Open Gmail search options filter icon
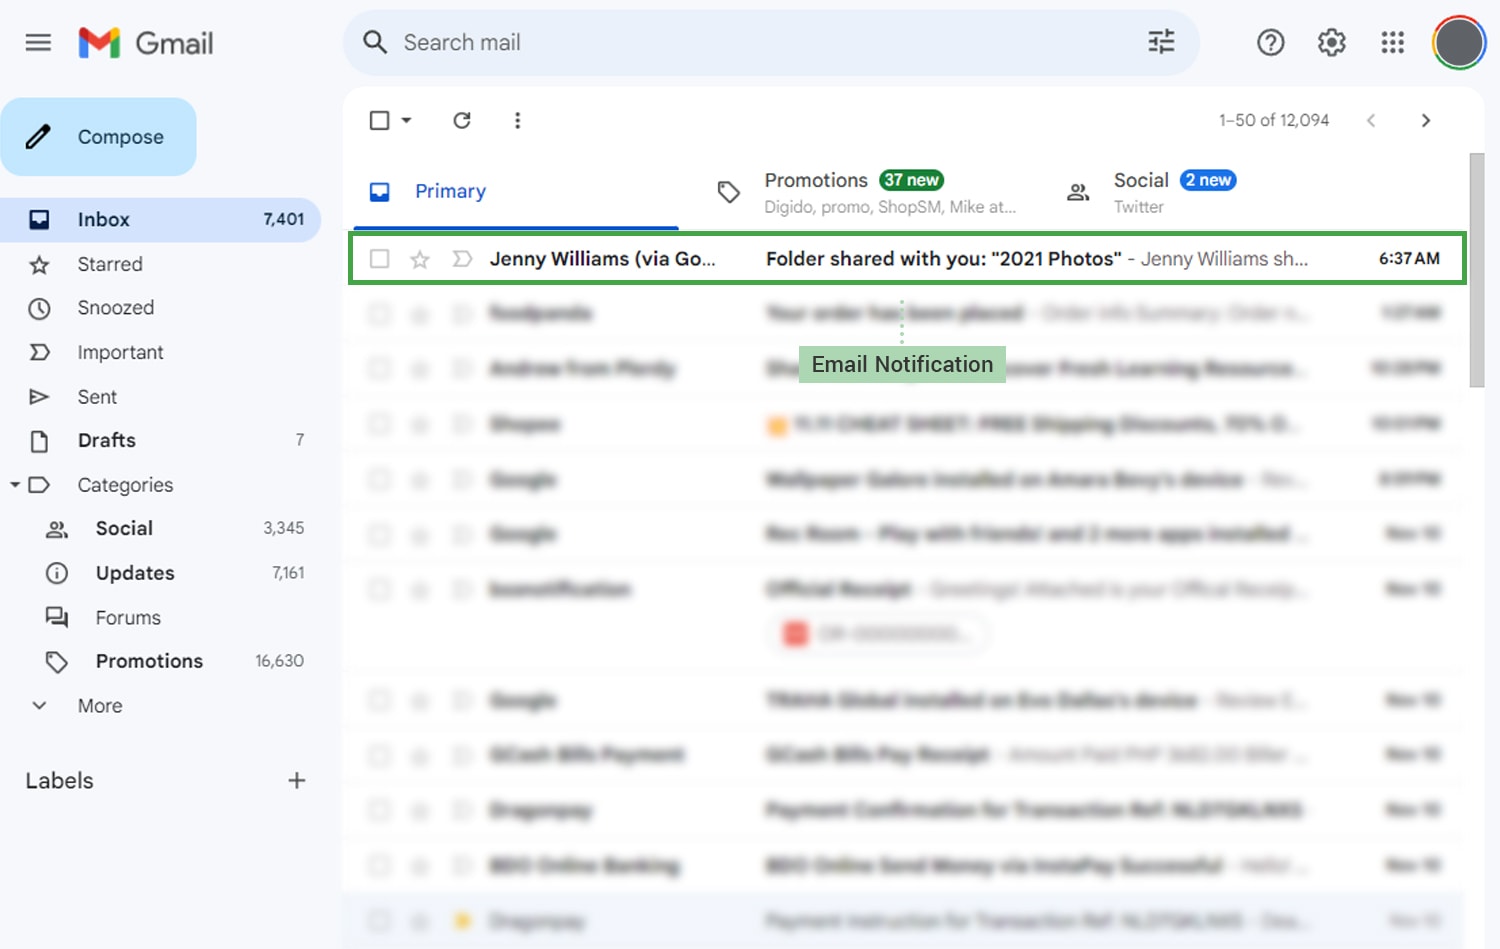This screenshot has width=1500, height=949. (x=1160, y=42)
